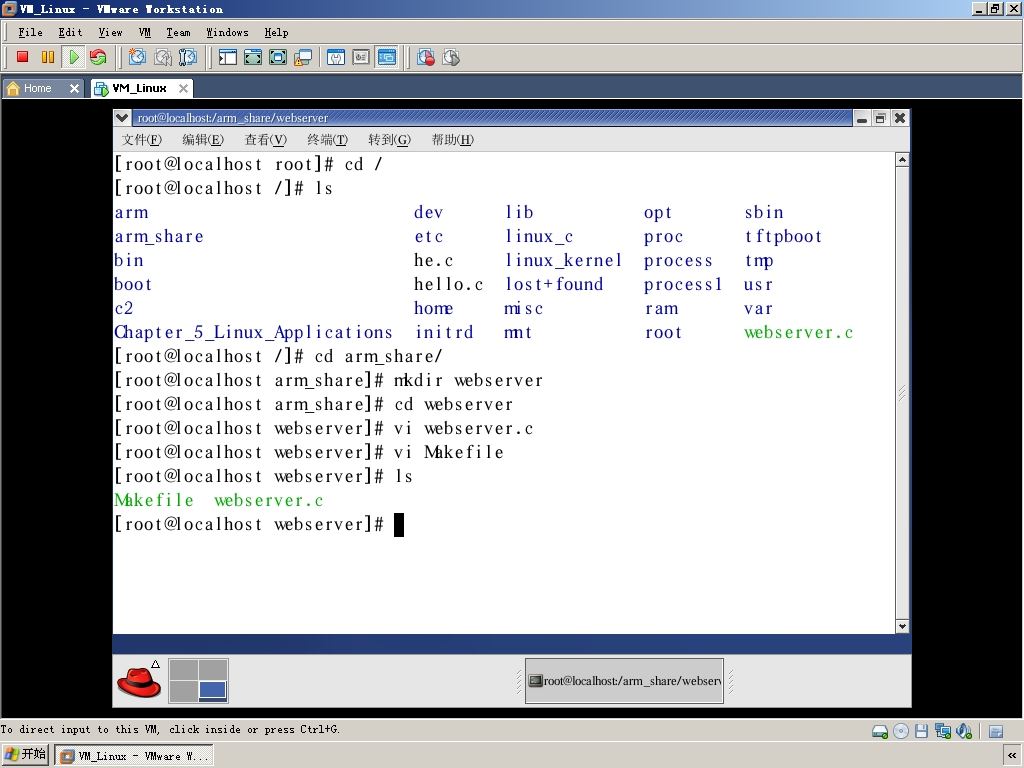This screenshot has width=1024, height=768.
Task: Click the arm_share directory name in listing
Action: point(159,236)
